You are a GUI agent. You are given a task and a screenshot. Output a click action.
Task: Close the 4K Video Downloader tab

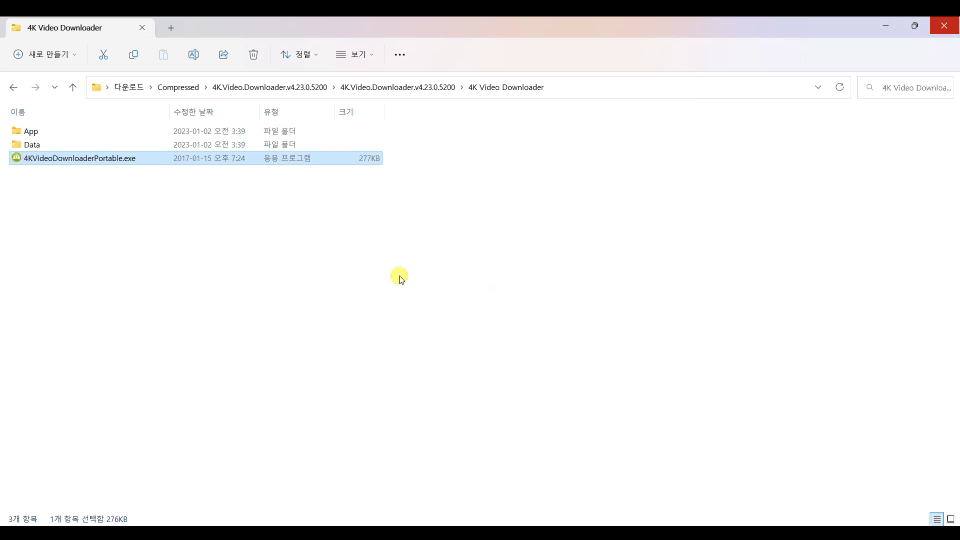[x=142, y=28]
